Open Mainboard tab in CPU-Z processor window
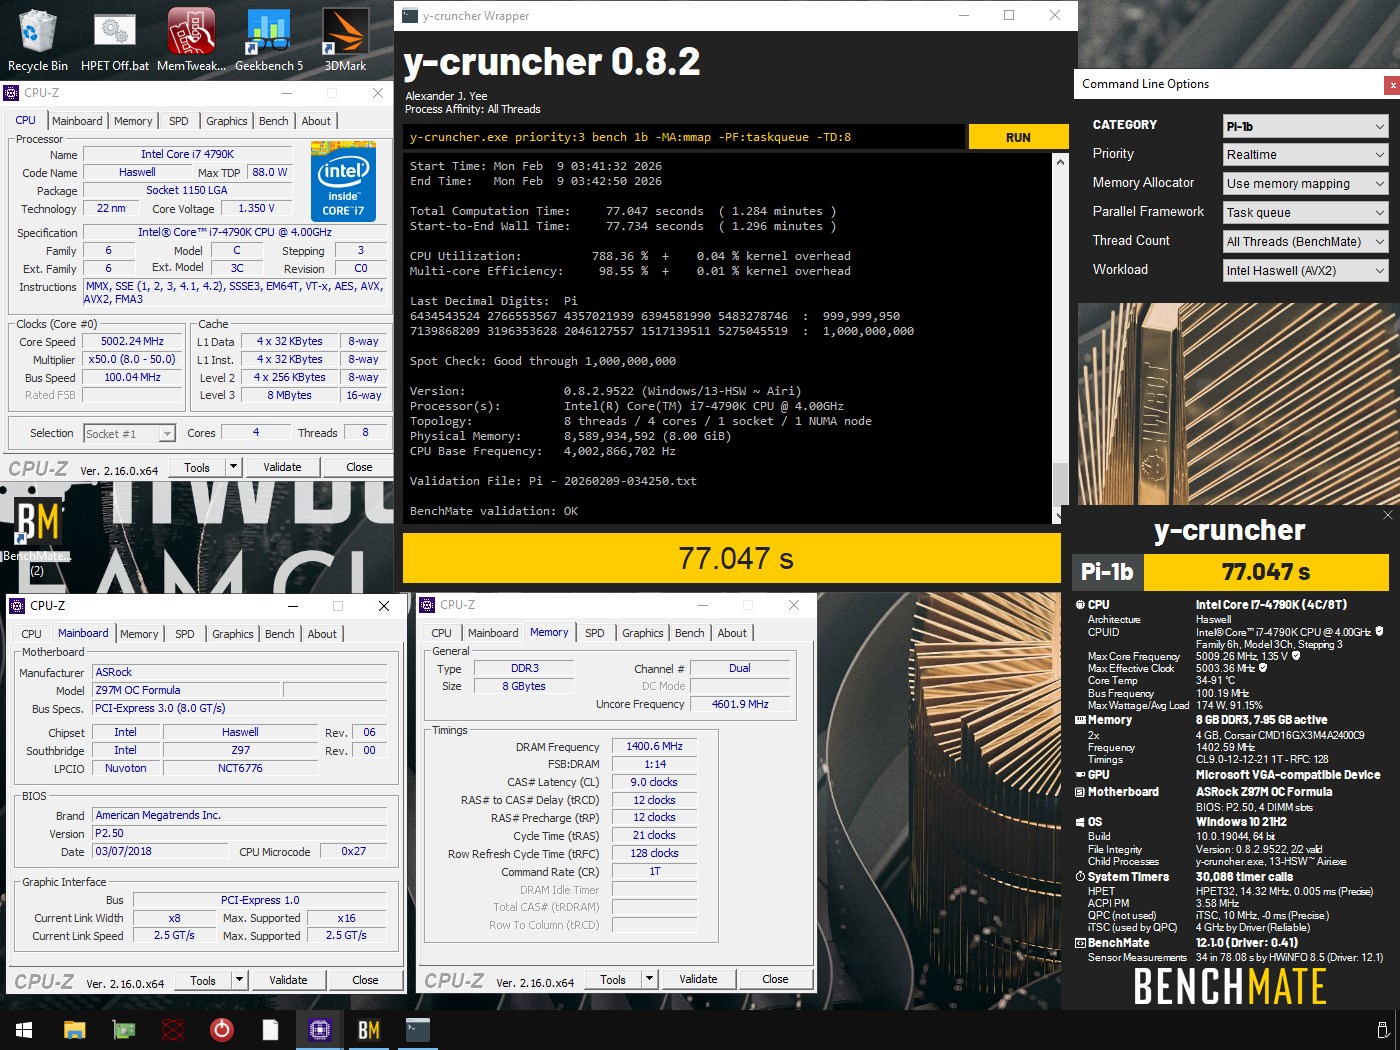Screen dimensions: 1400x1050 (x=77, y=121)
